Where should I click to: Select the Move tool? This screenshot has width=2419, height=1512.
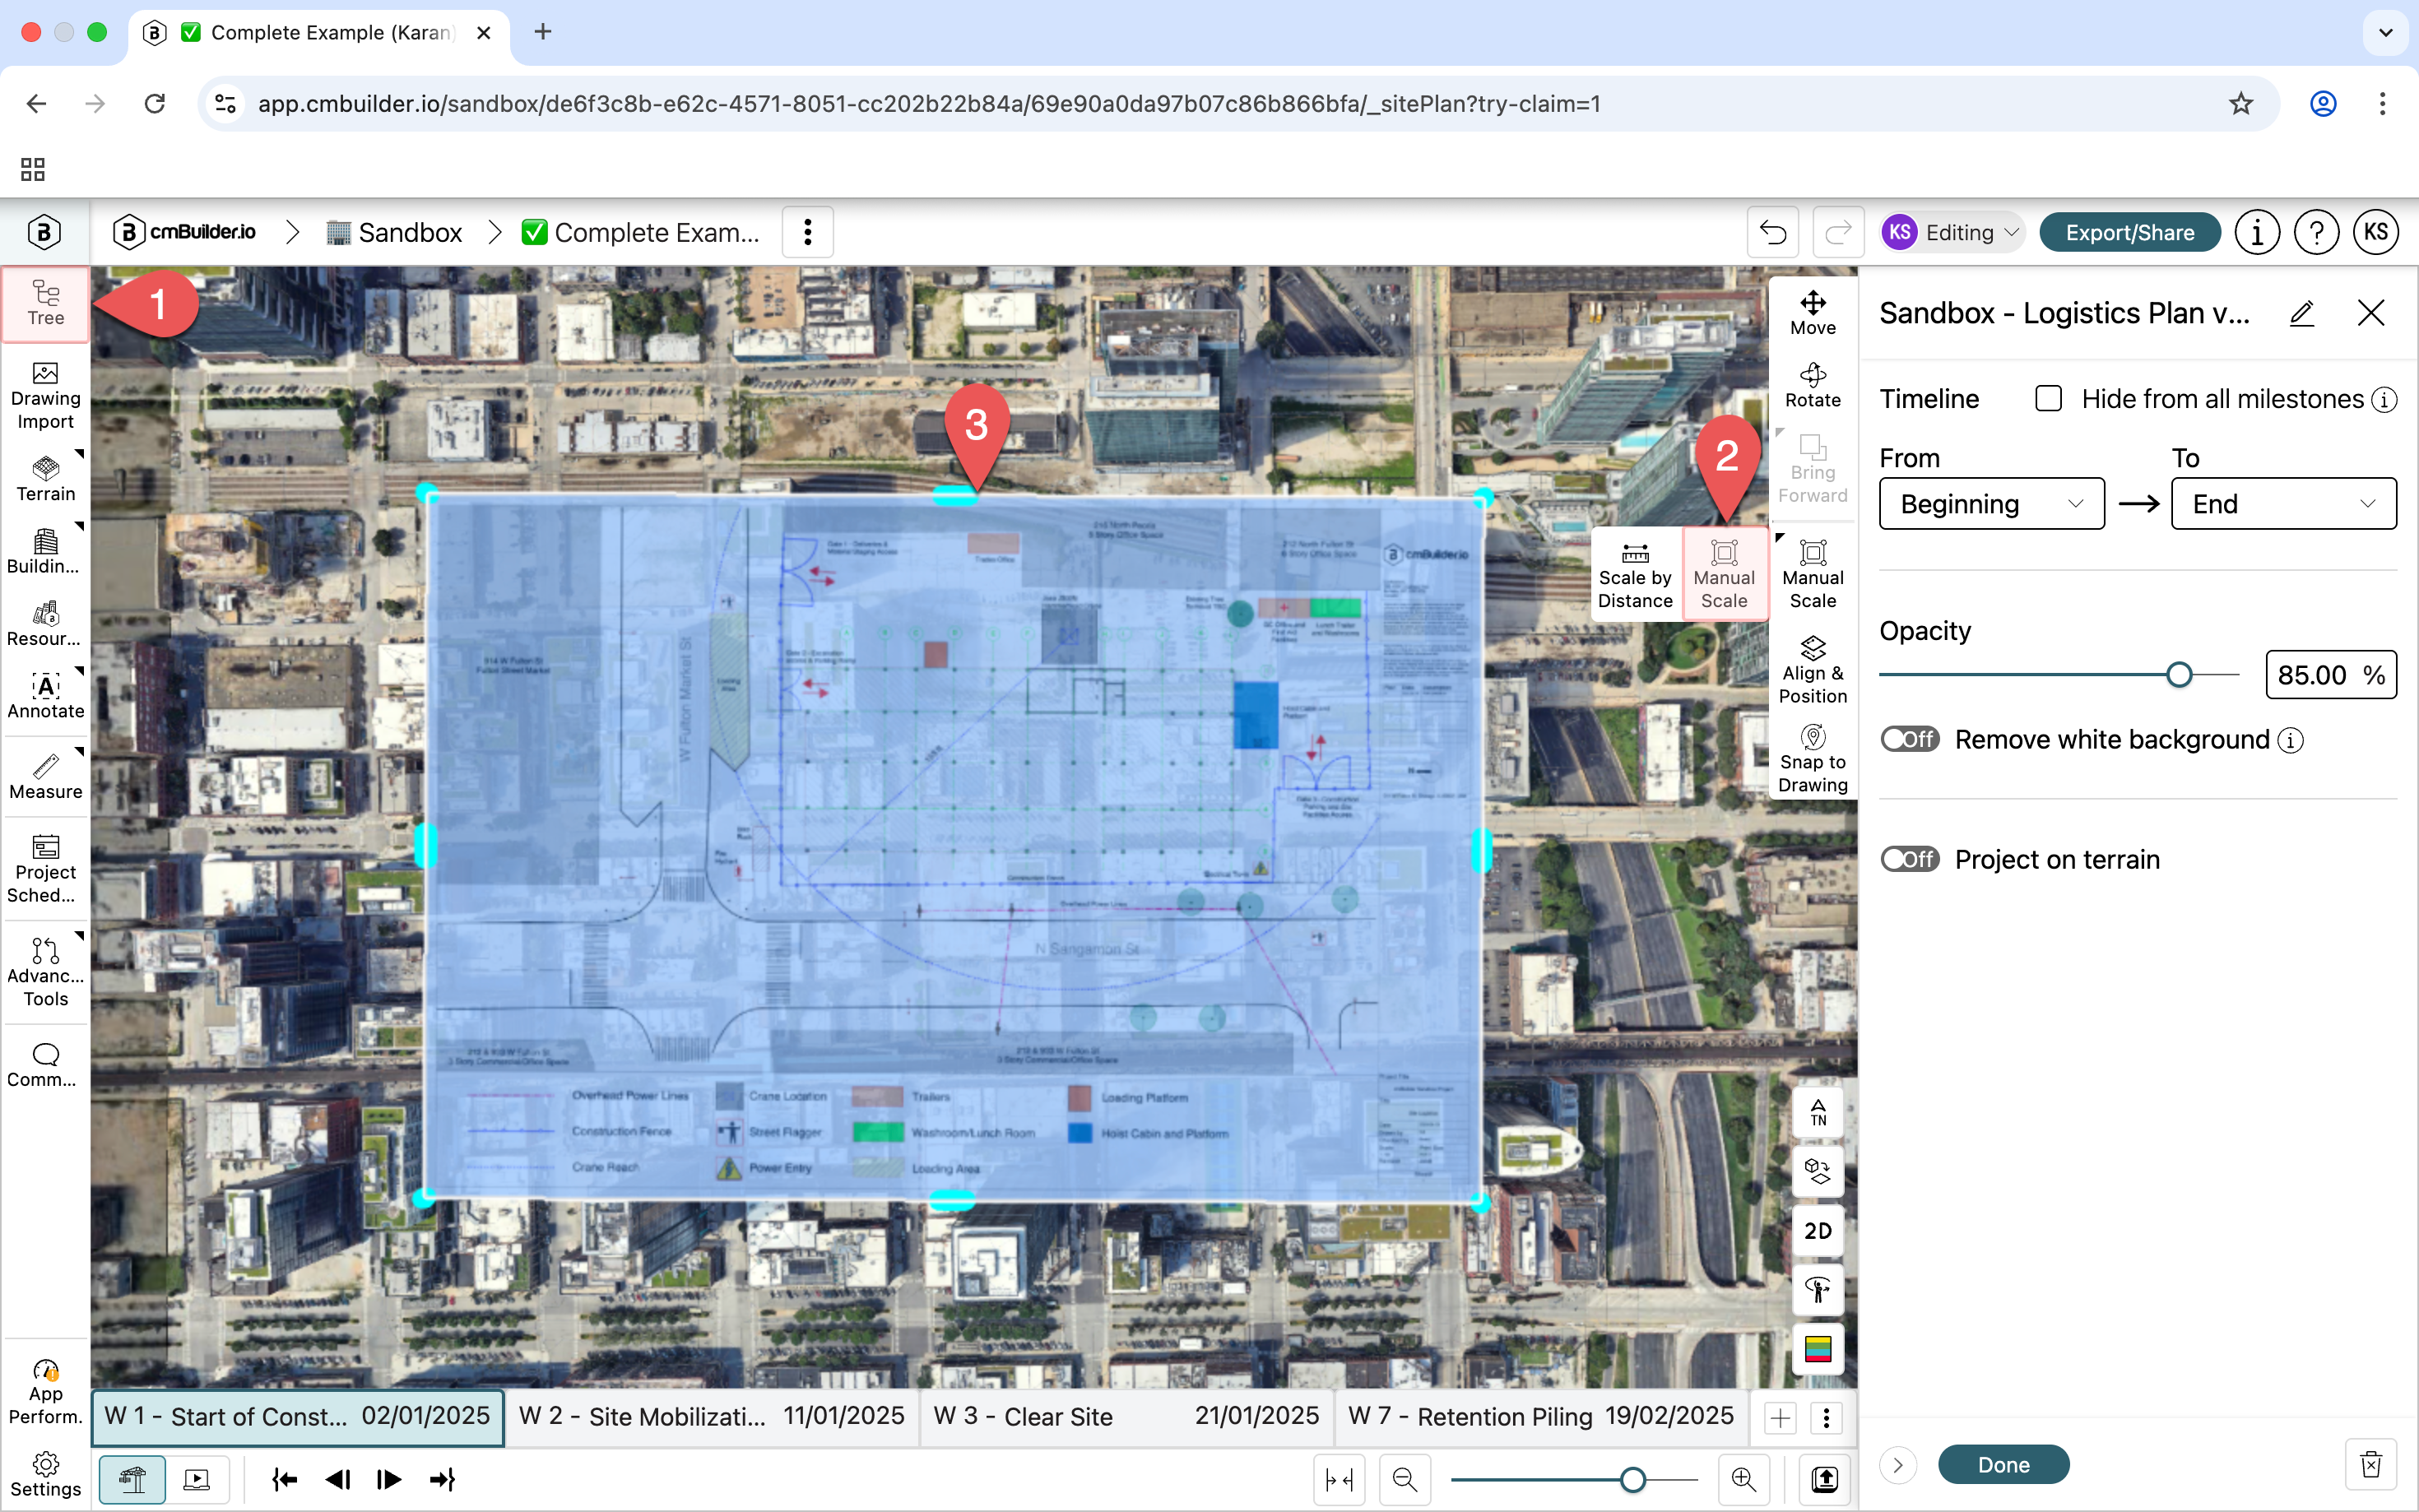click(1812, 313)
